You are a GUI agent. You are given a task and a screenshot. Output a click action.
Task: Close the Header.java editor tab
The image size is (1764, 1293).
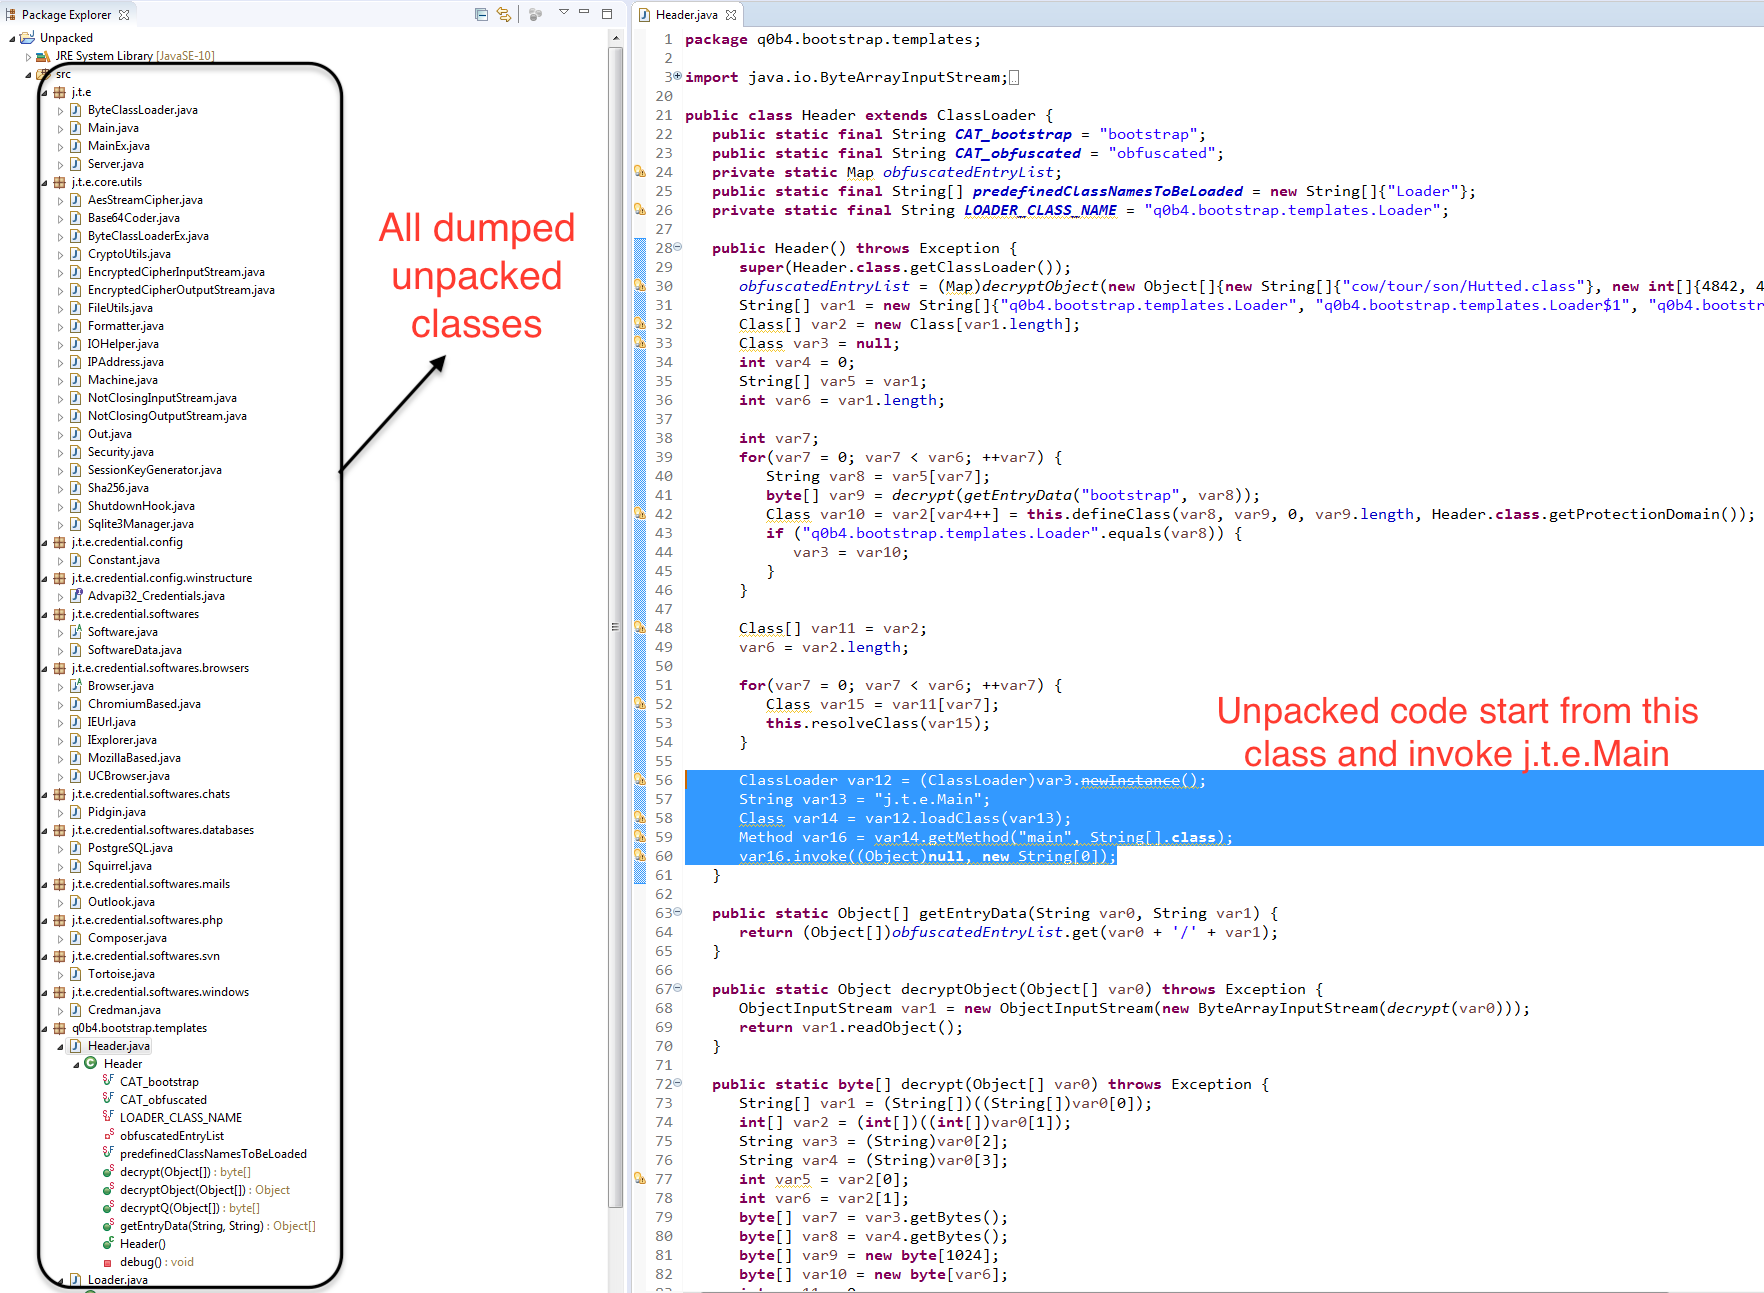click(731, 15)
